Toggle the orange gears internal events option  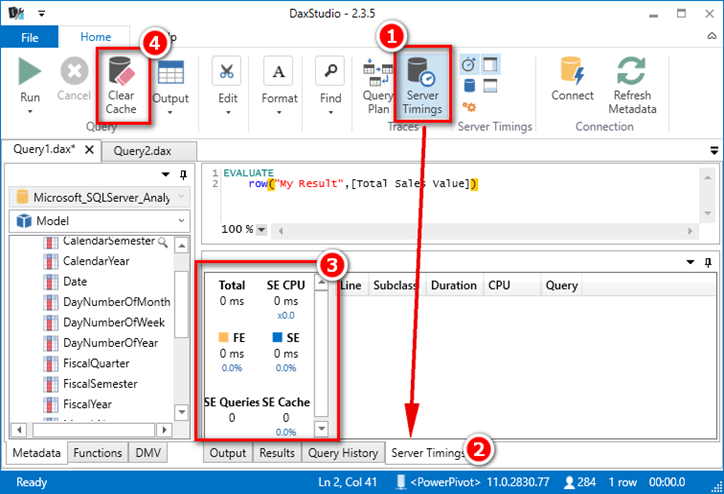click(469, 107)
